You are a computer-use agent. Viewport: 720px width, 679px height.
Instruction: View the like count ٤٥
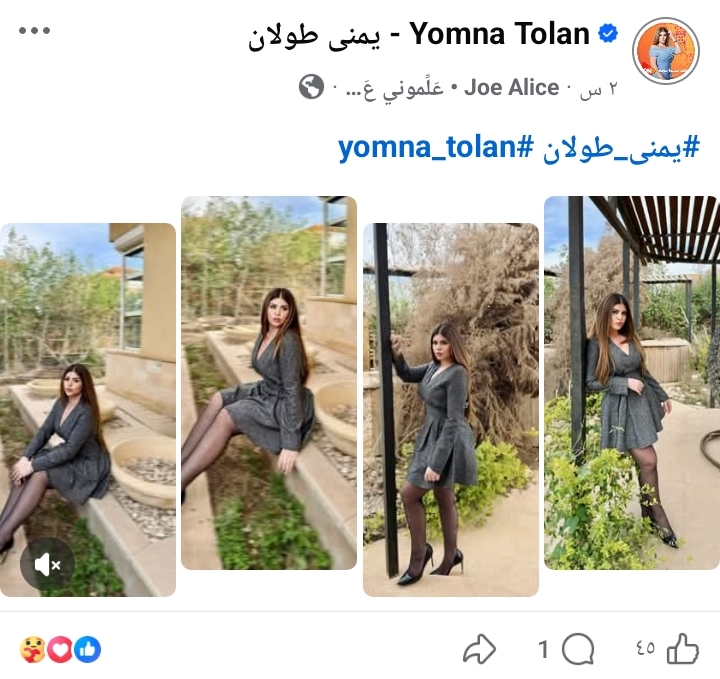(645, 648)
